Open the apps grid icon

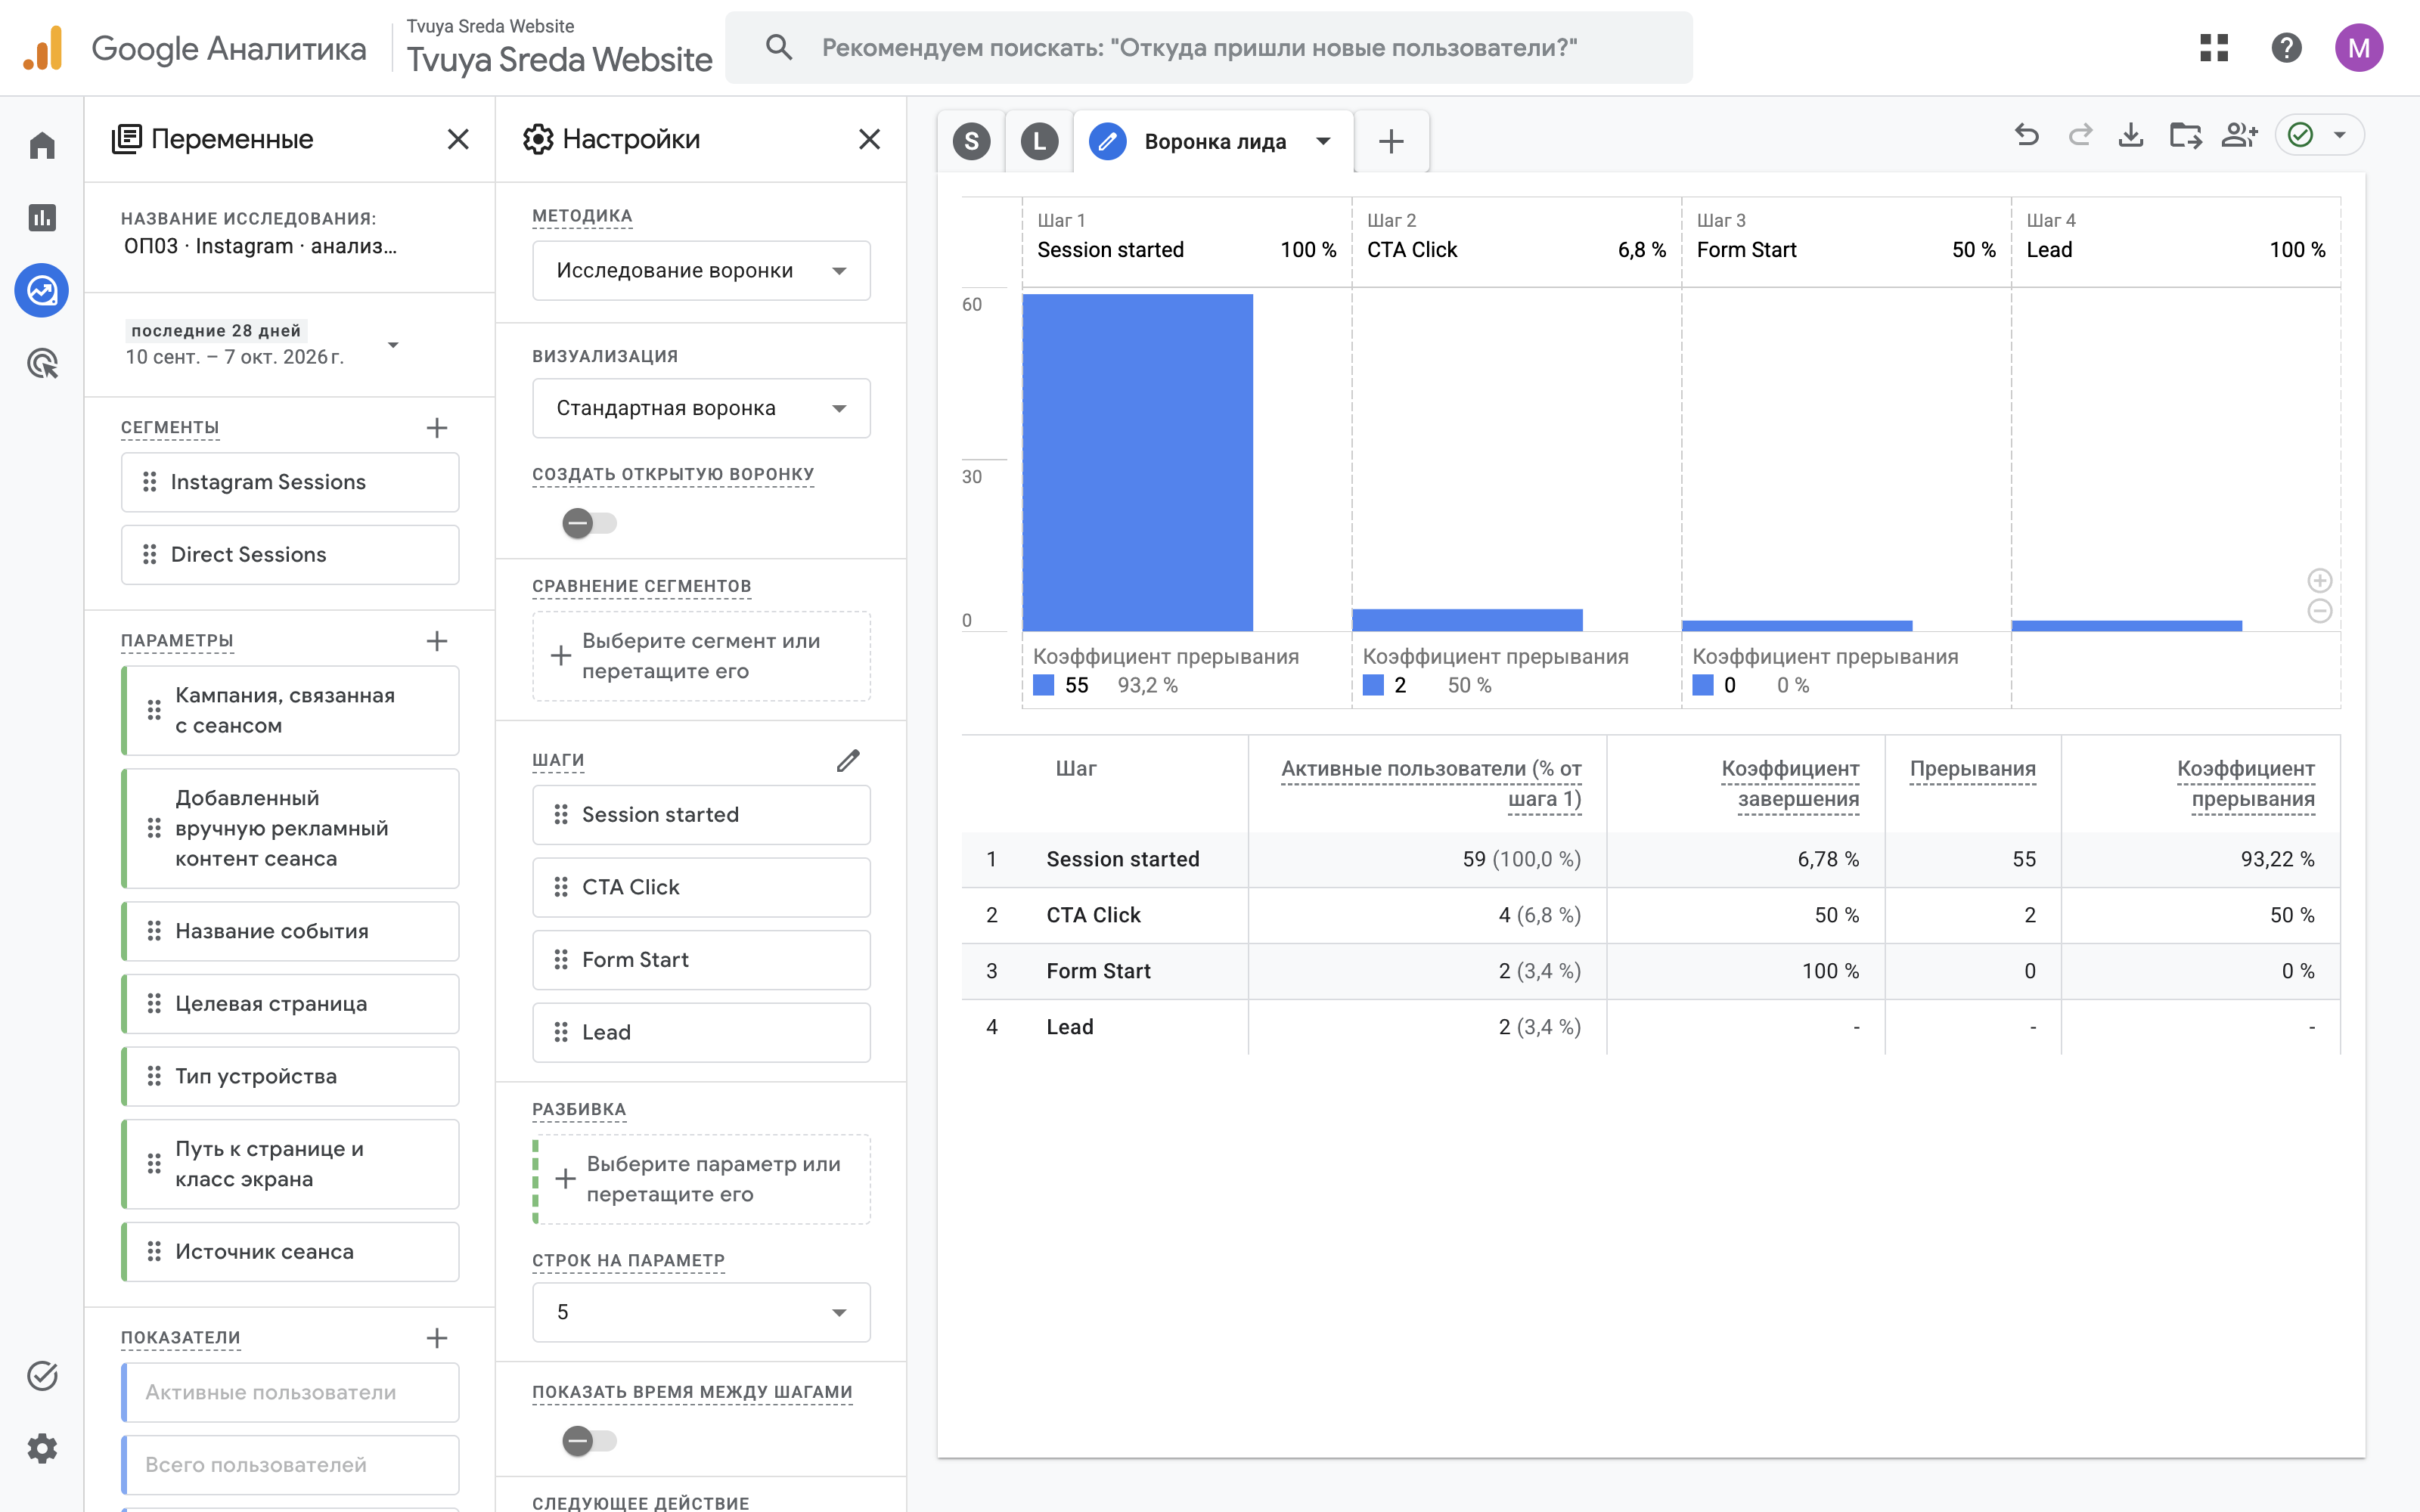pyautogui.click(x=2214, y=47)
